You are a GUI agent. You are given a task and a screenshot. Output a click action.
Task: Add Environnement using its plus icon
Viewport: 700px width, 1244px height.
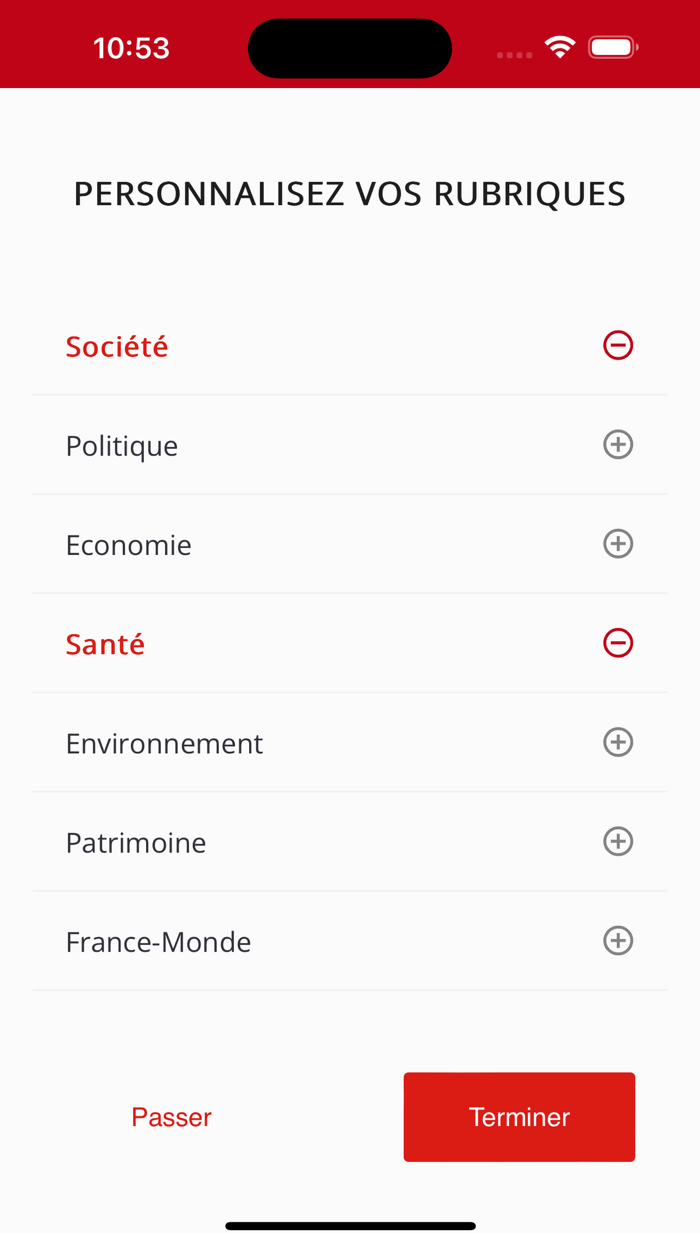click(x=618, y=742)
